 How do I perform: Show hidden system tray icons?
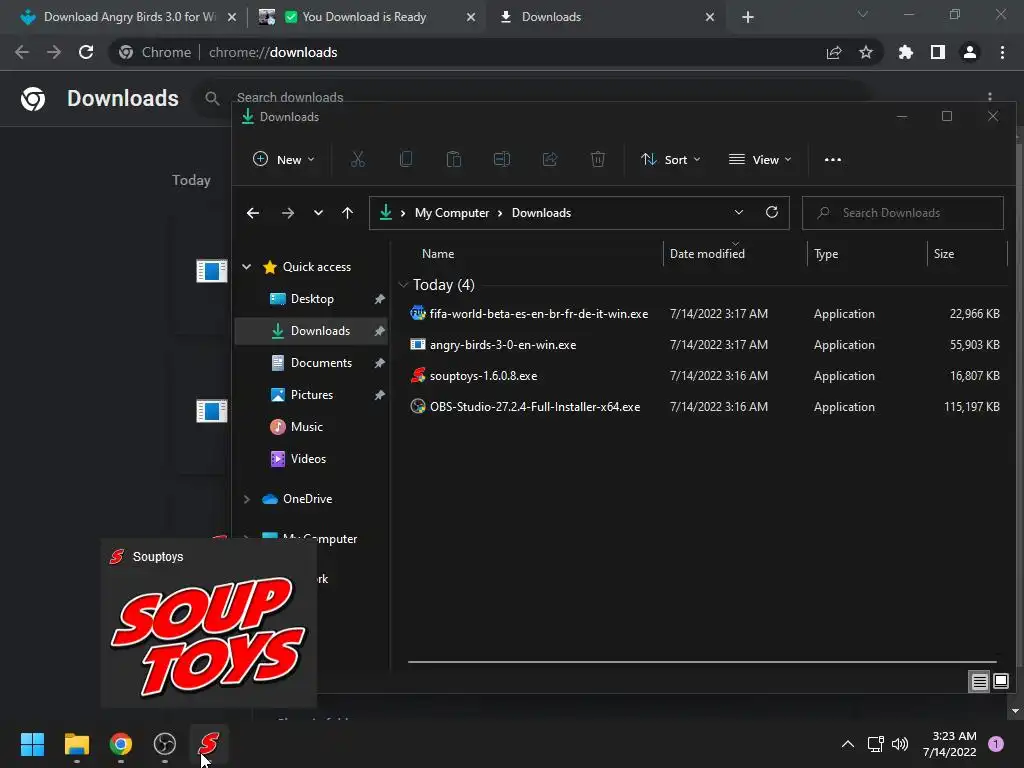coord(848,744)
